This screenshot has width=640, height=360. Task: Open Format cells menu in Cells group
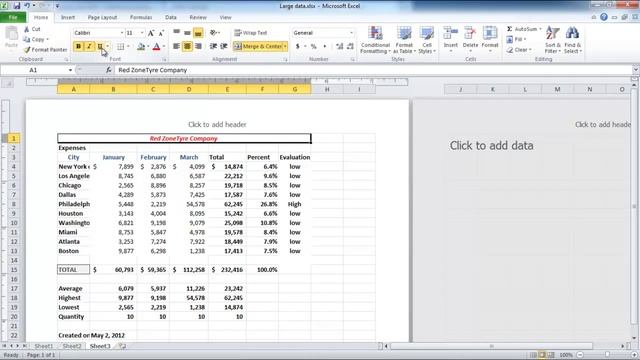[x=490, y=40]
